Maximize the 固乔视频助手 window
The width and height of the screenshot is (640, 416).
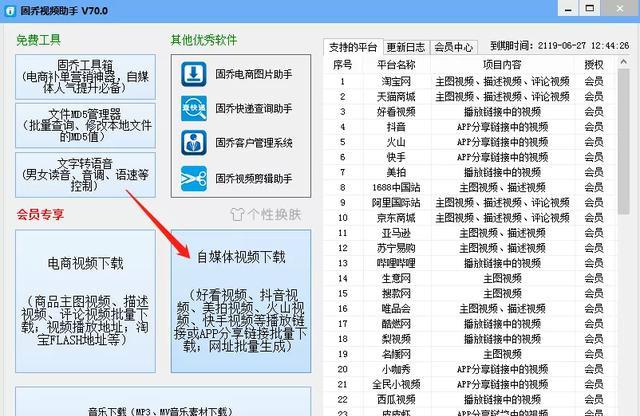coord(589,8)
